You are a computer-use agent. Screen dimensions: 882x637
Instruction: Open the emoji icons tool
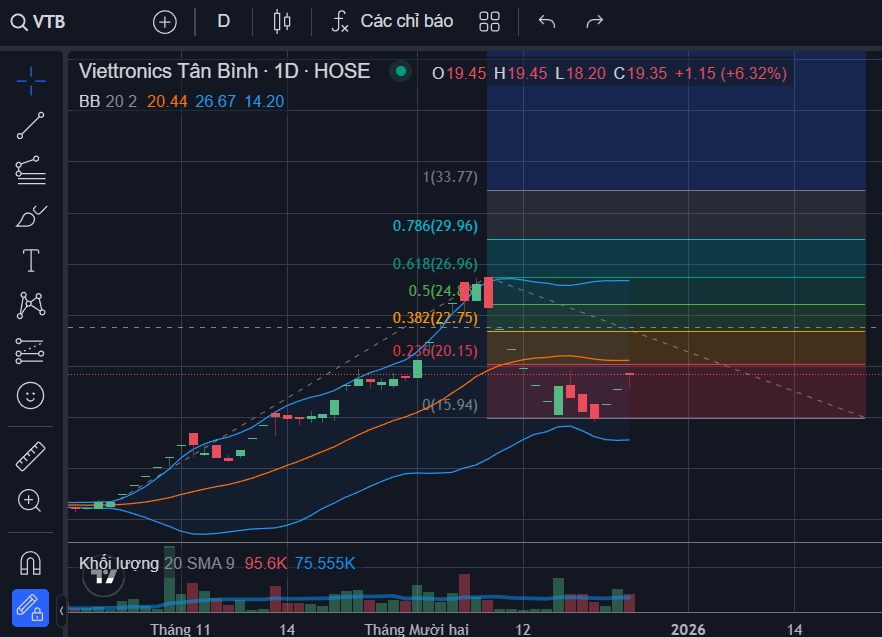coord(30,396)
